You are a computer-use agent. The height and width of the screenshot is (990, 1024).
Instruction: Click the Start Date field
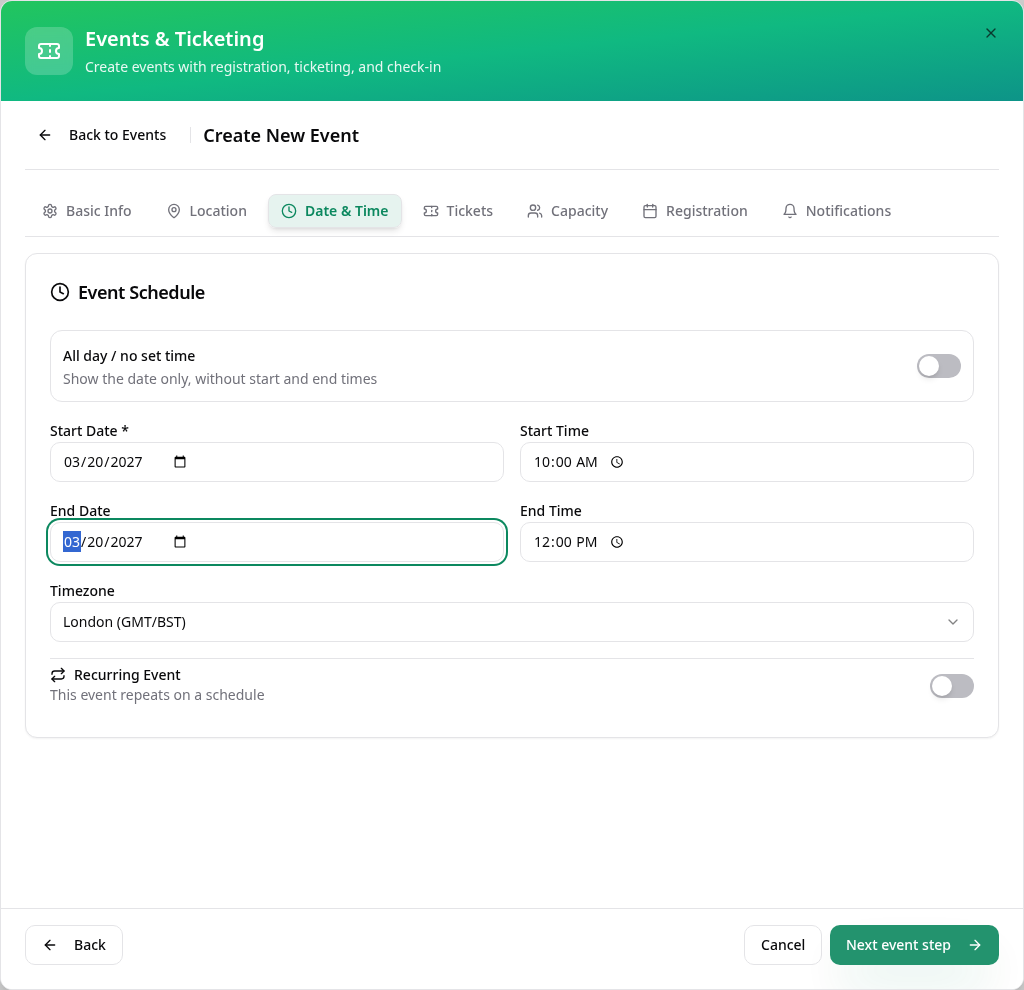click(x=277, y=462)
